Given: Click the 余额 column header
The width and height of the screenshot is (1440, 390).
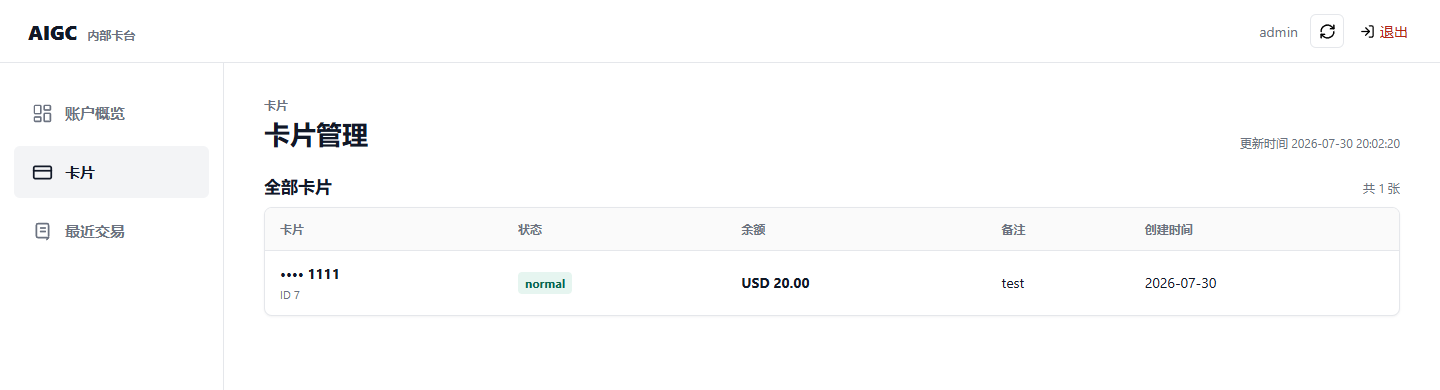Looking at the screenshot, I should [753, 230].
